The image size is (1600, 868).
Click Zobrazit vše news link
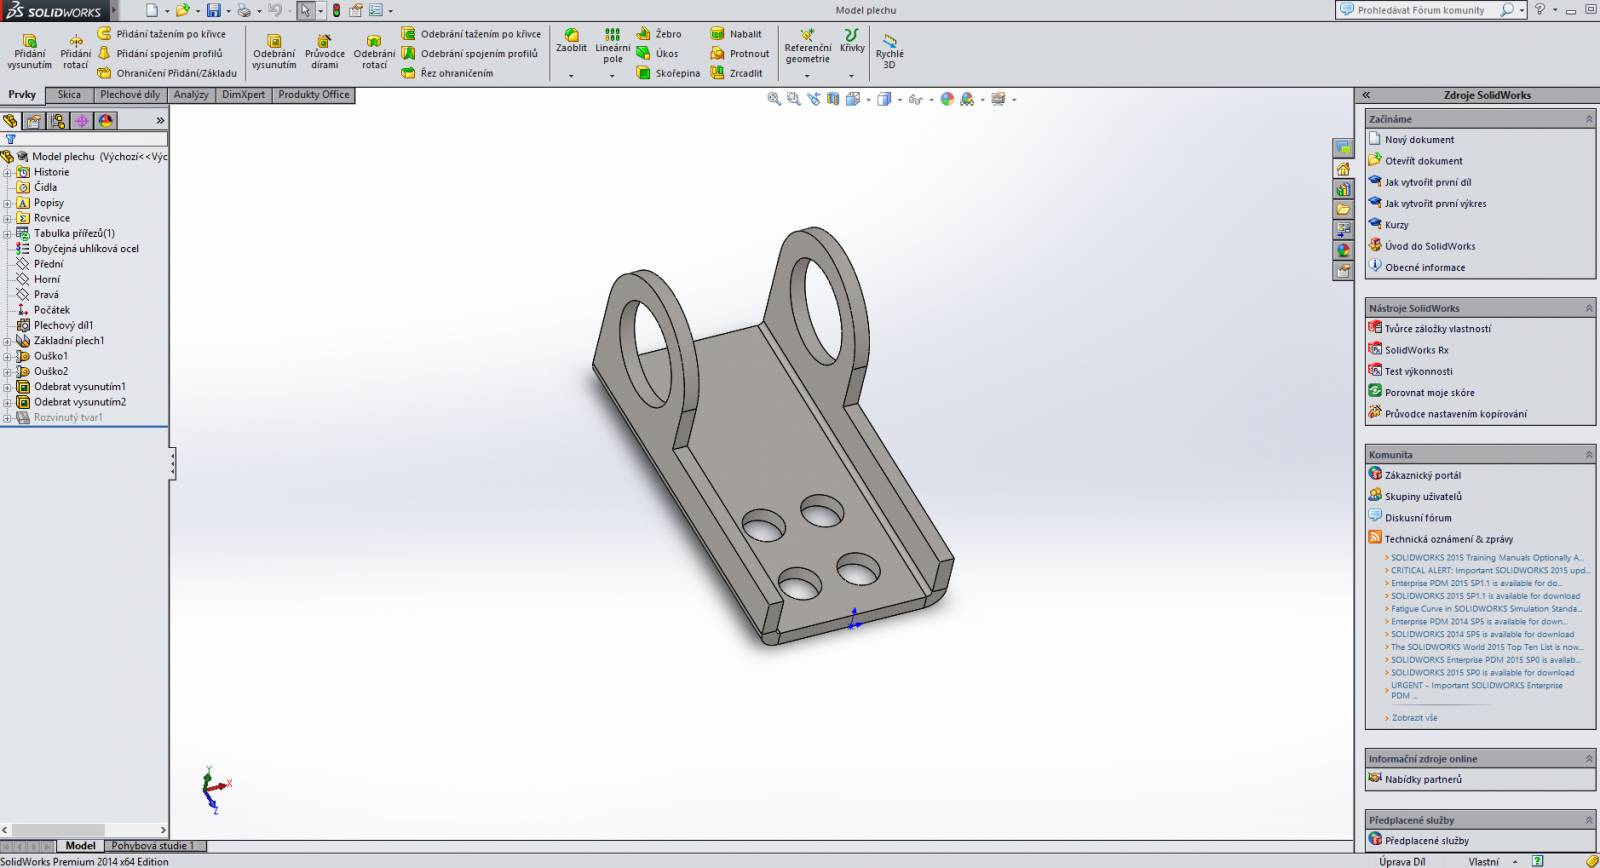point(1414,718)
